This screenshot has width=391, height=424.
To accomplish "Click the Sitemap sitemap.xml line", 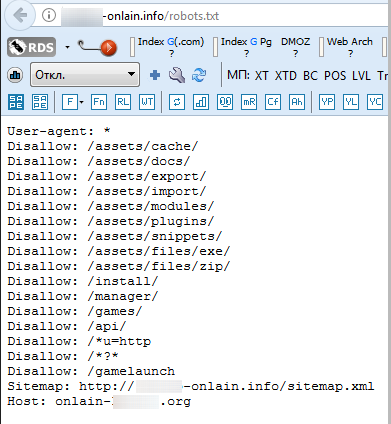I will tap(191, 386).
